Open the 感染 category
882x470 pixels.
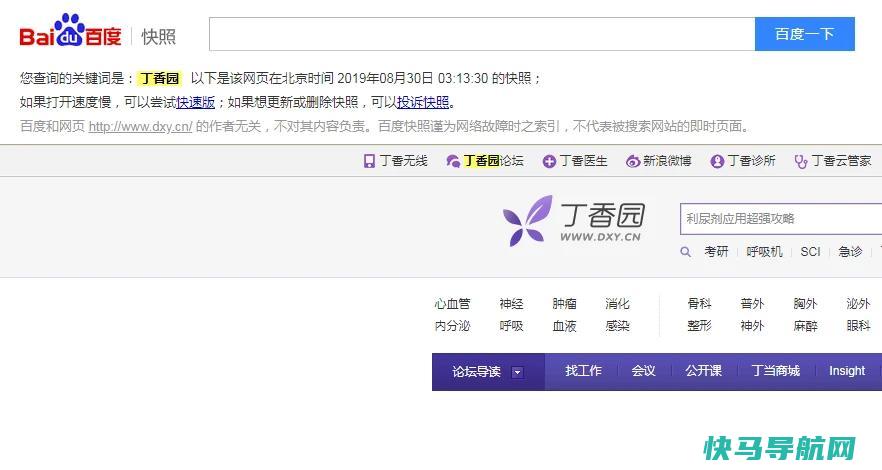(x=617, y=326)
